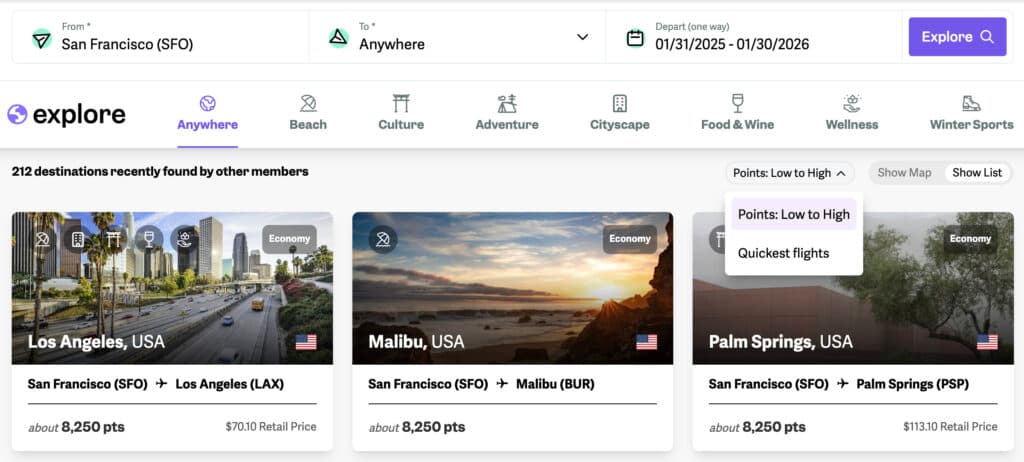Image resolution: width=1024 pixels, height=462 pixels.
Task: Click the explore globe logo icon
Action: tap(17, 114)
